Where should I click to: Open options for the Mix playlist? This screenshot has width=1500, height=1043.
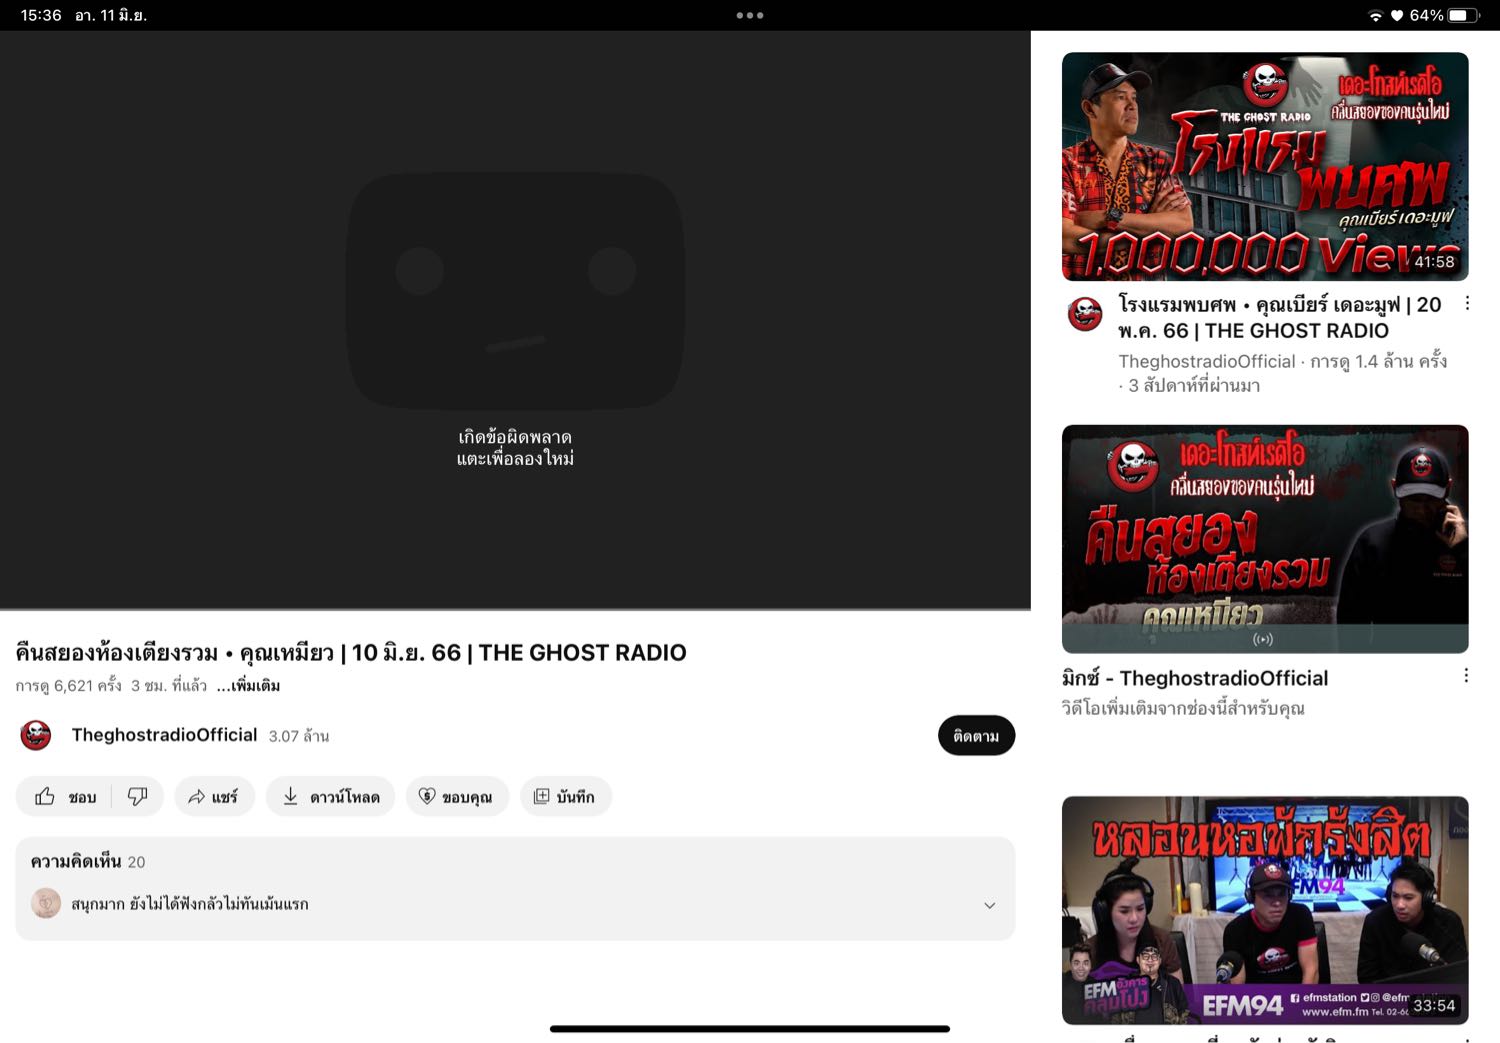coord(1466,676)
